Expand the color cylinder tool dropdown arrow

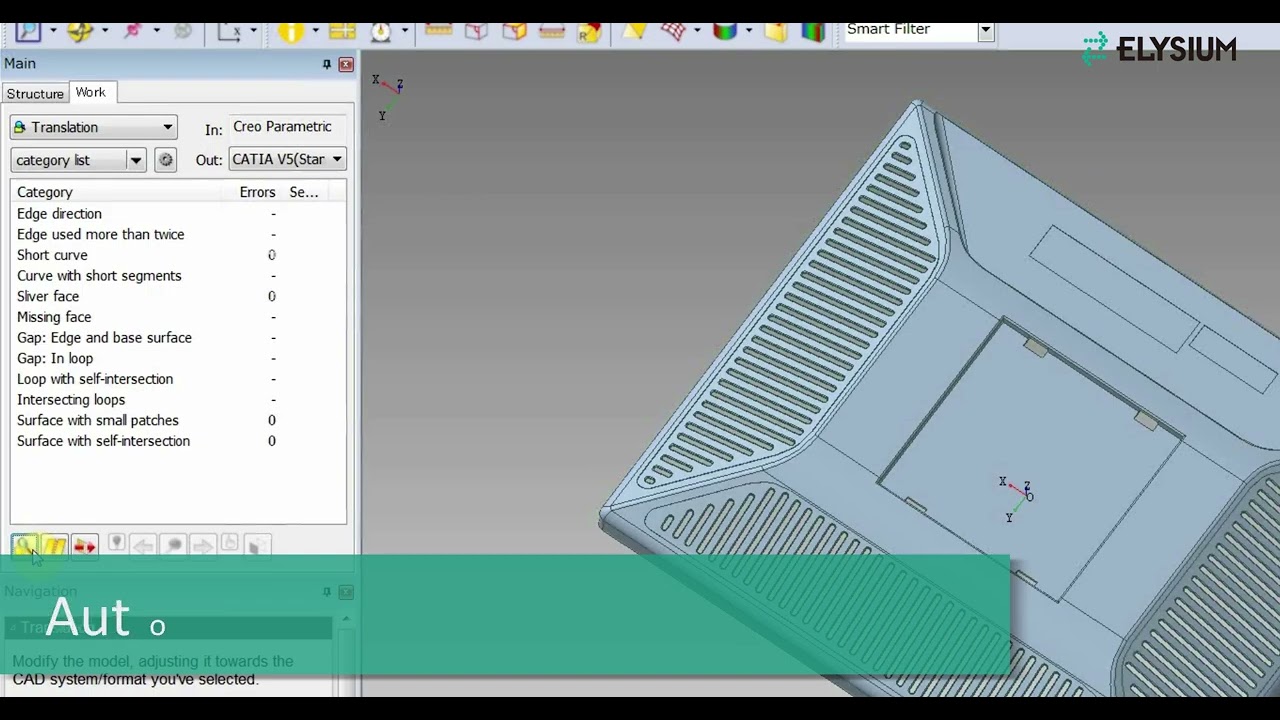pyautogui.click(x=748, y=31)
